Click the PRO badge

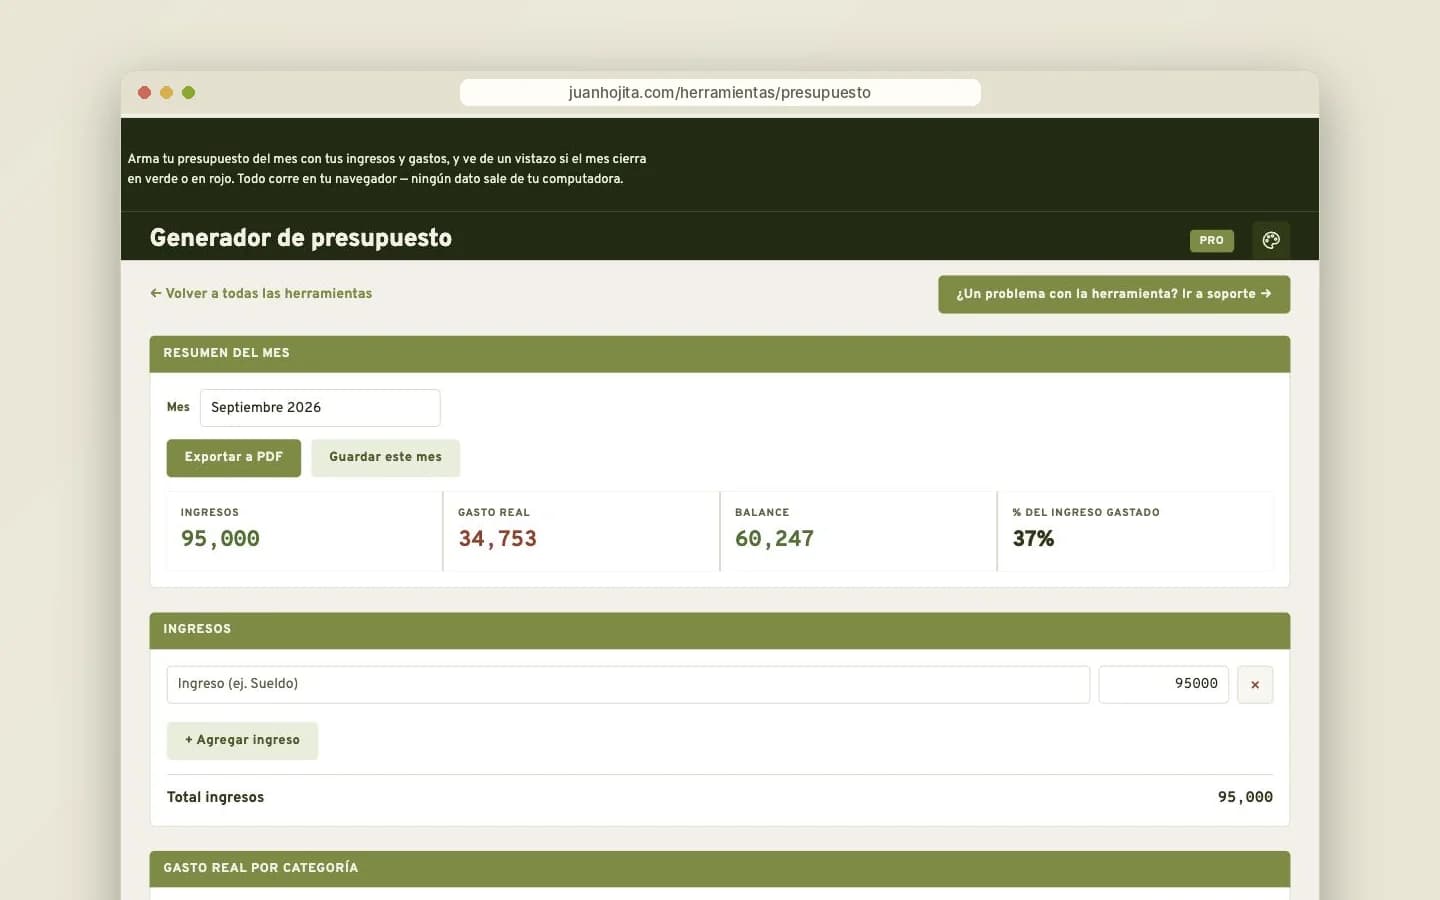[1211, 240]
